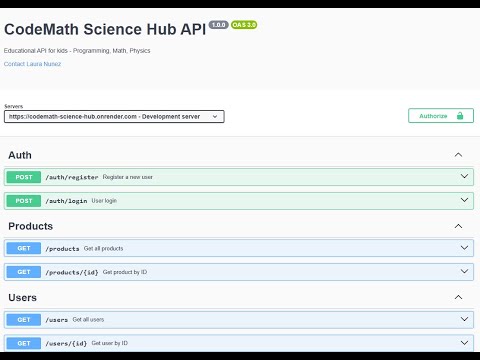Click the POST badge for /auth/register

point(24,177)
